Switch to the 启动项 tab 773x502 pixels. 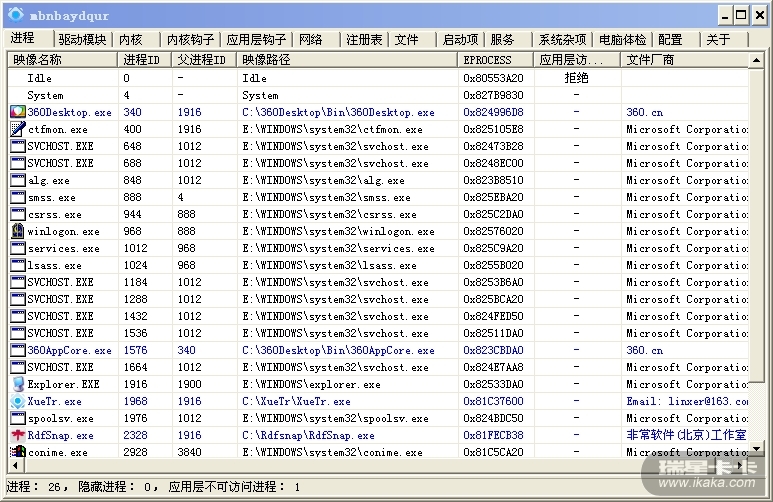(x=460, y=39)
